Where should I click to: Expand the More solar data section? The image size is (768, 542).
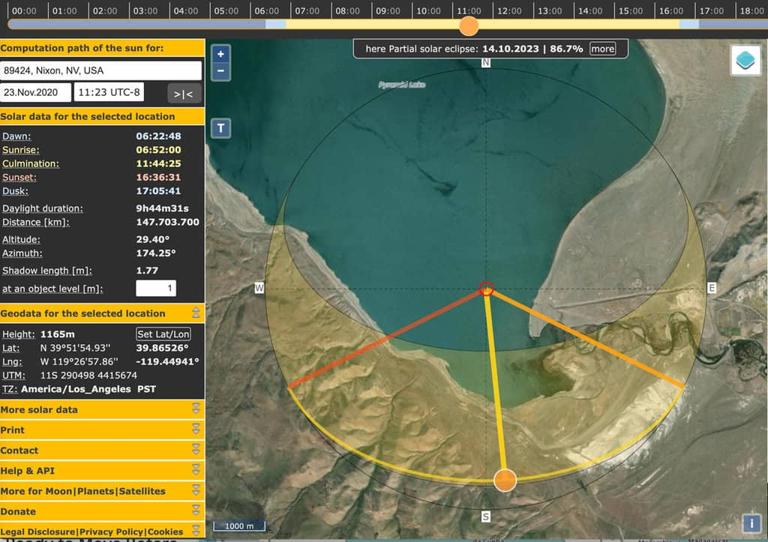[102, 410]
